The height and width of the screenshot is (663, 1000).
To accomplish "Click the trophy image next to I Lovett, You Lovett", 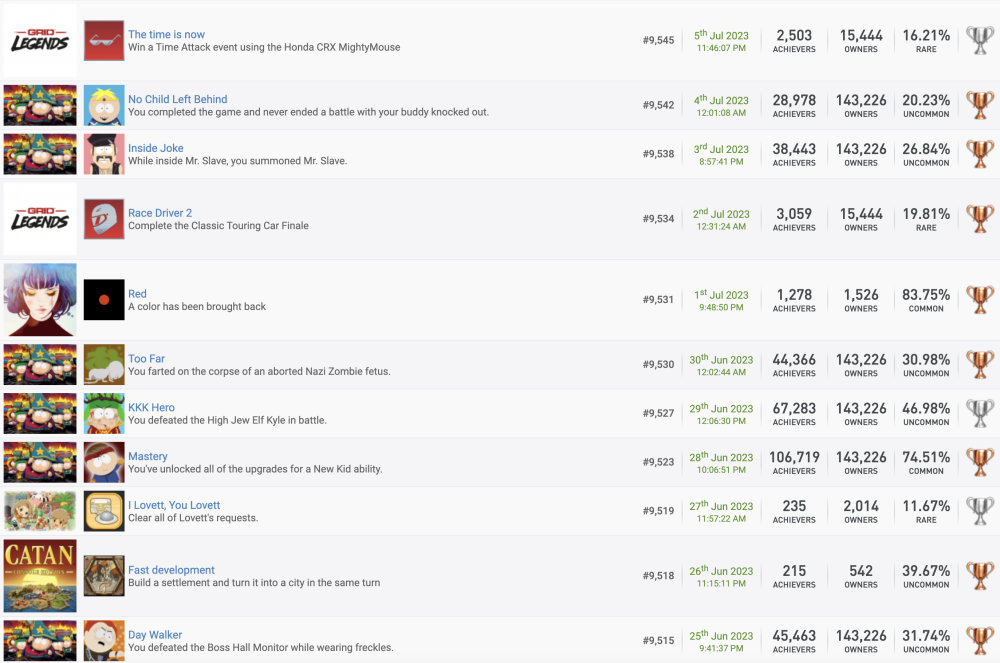I will pyautogui.click(x=104, y=511).
